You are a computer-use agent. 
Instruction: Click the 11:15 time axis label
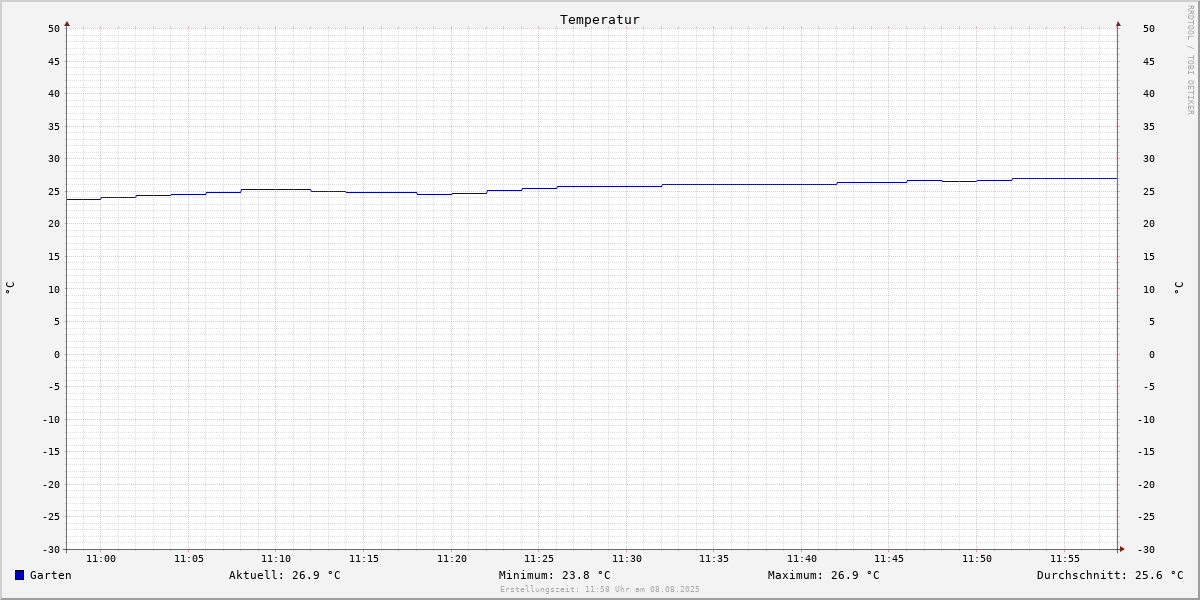tap(364, 559)
